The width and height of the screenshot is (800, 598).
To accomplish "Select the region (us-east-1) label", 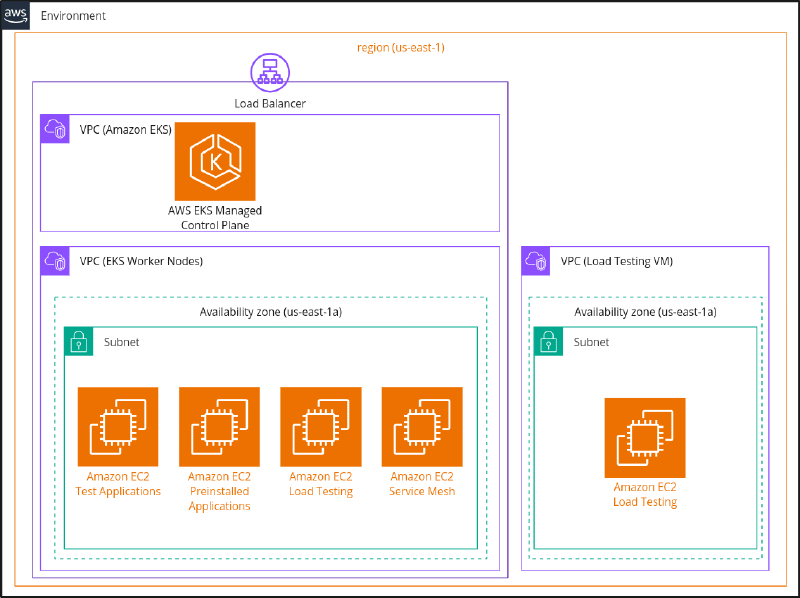I will (x=401, y=47).
